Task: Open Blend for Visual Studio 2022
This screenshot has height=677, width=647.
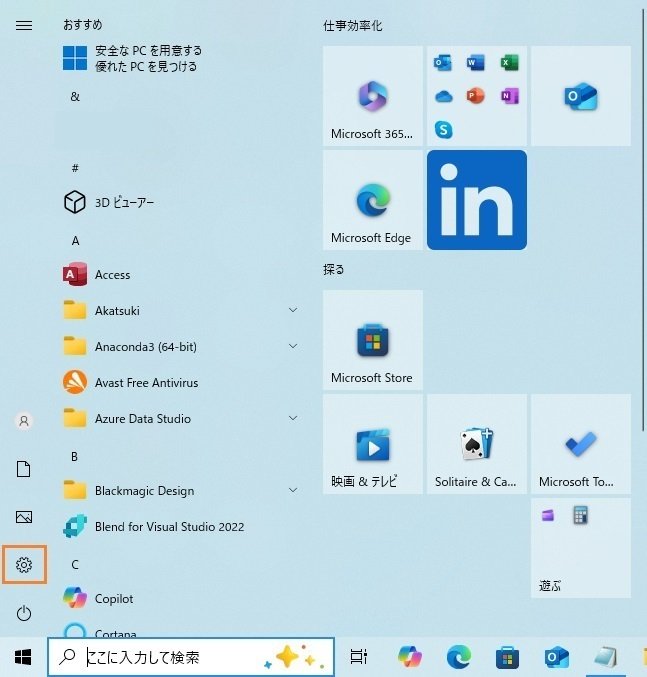Action: point(181,527)
